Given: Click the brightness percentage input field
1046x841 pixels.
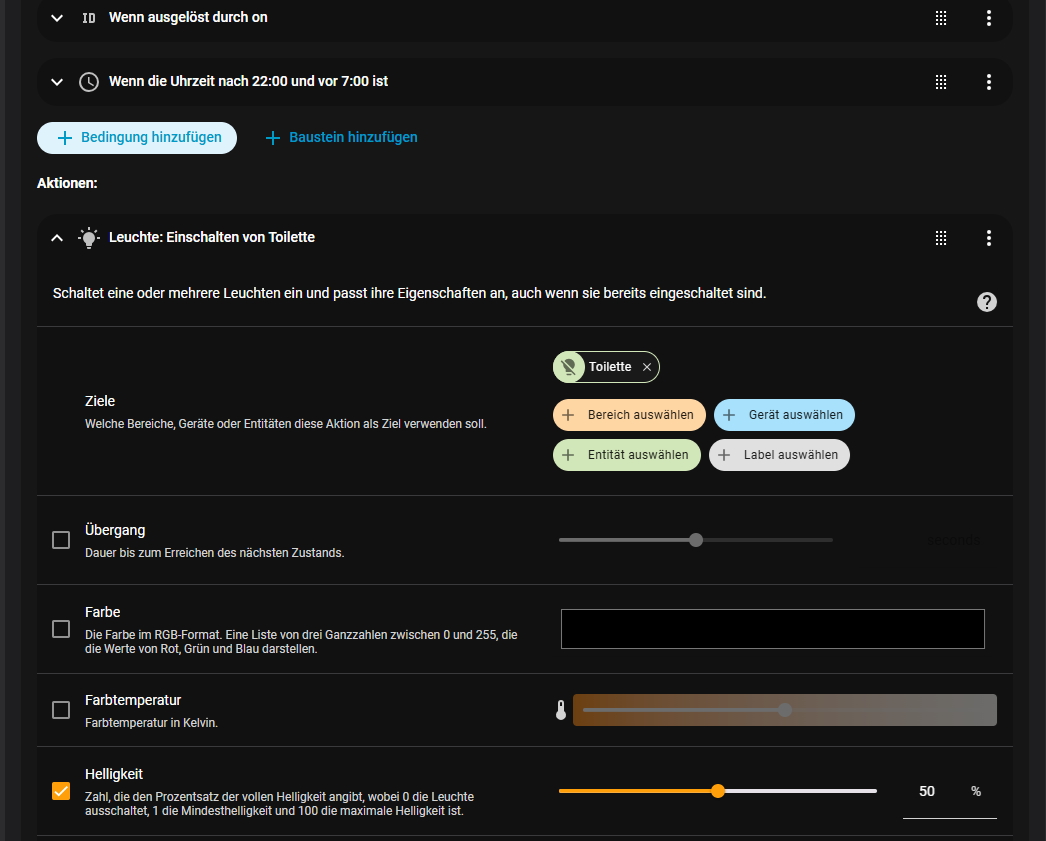Looking at the screenshot, I should tap(926, 791).
